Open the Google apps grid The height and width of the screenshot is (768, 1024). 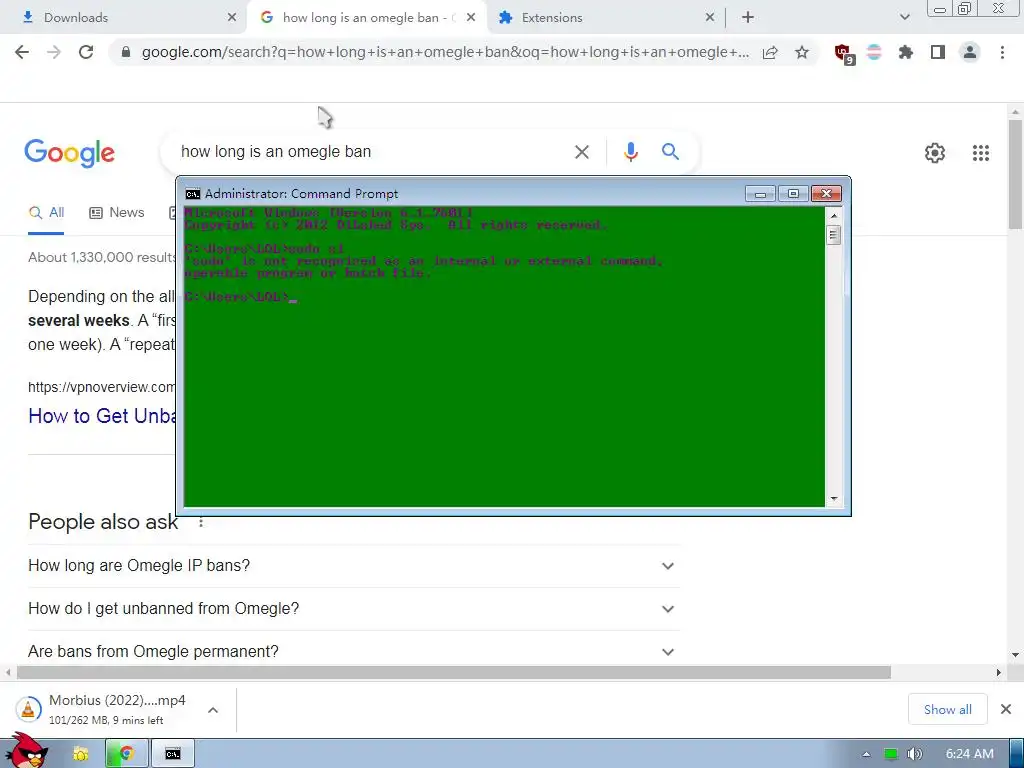980,153
